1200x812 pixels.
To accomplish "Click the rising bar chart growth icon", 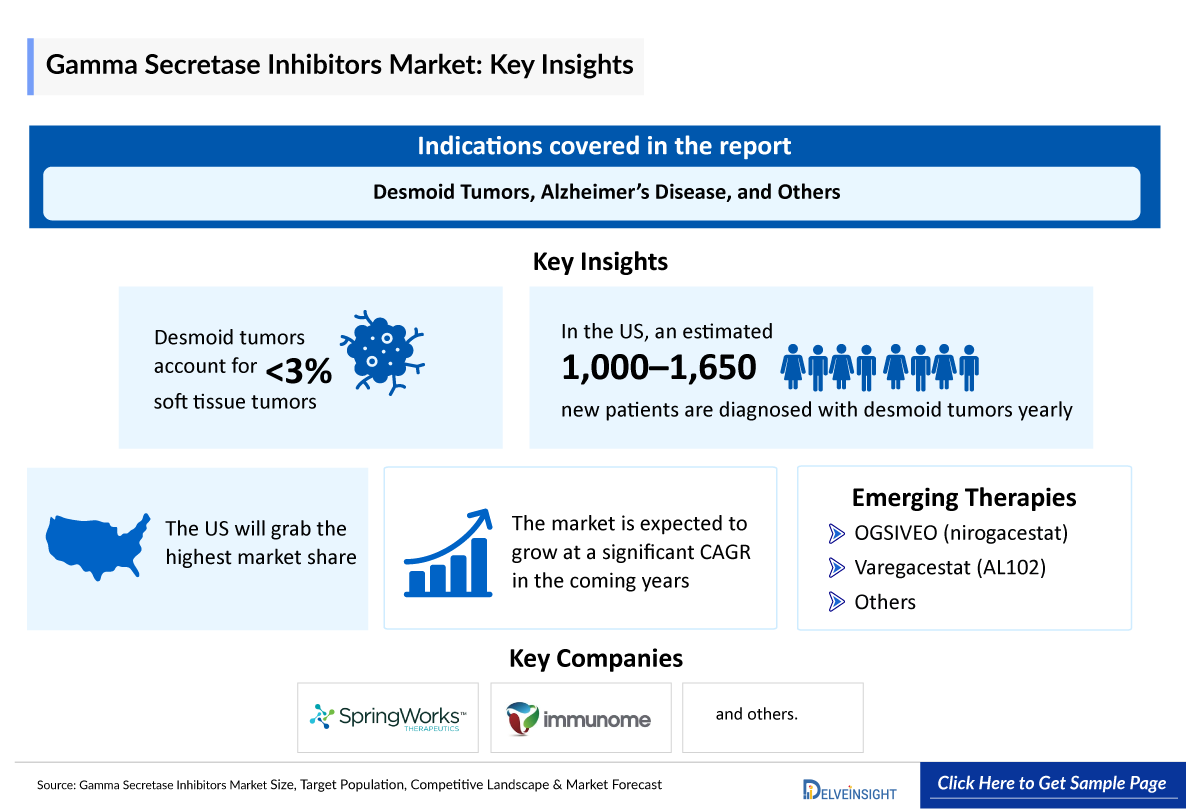I will click(447, 555).
